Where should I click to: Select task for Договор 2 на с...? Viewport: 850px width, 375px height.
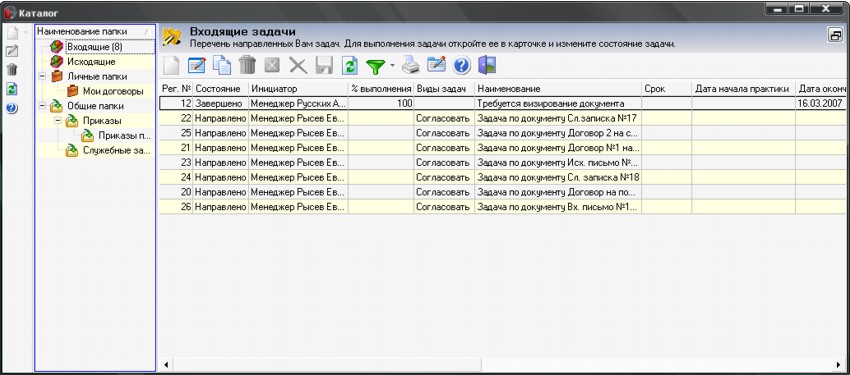point(503,133)
